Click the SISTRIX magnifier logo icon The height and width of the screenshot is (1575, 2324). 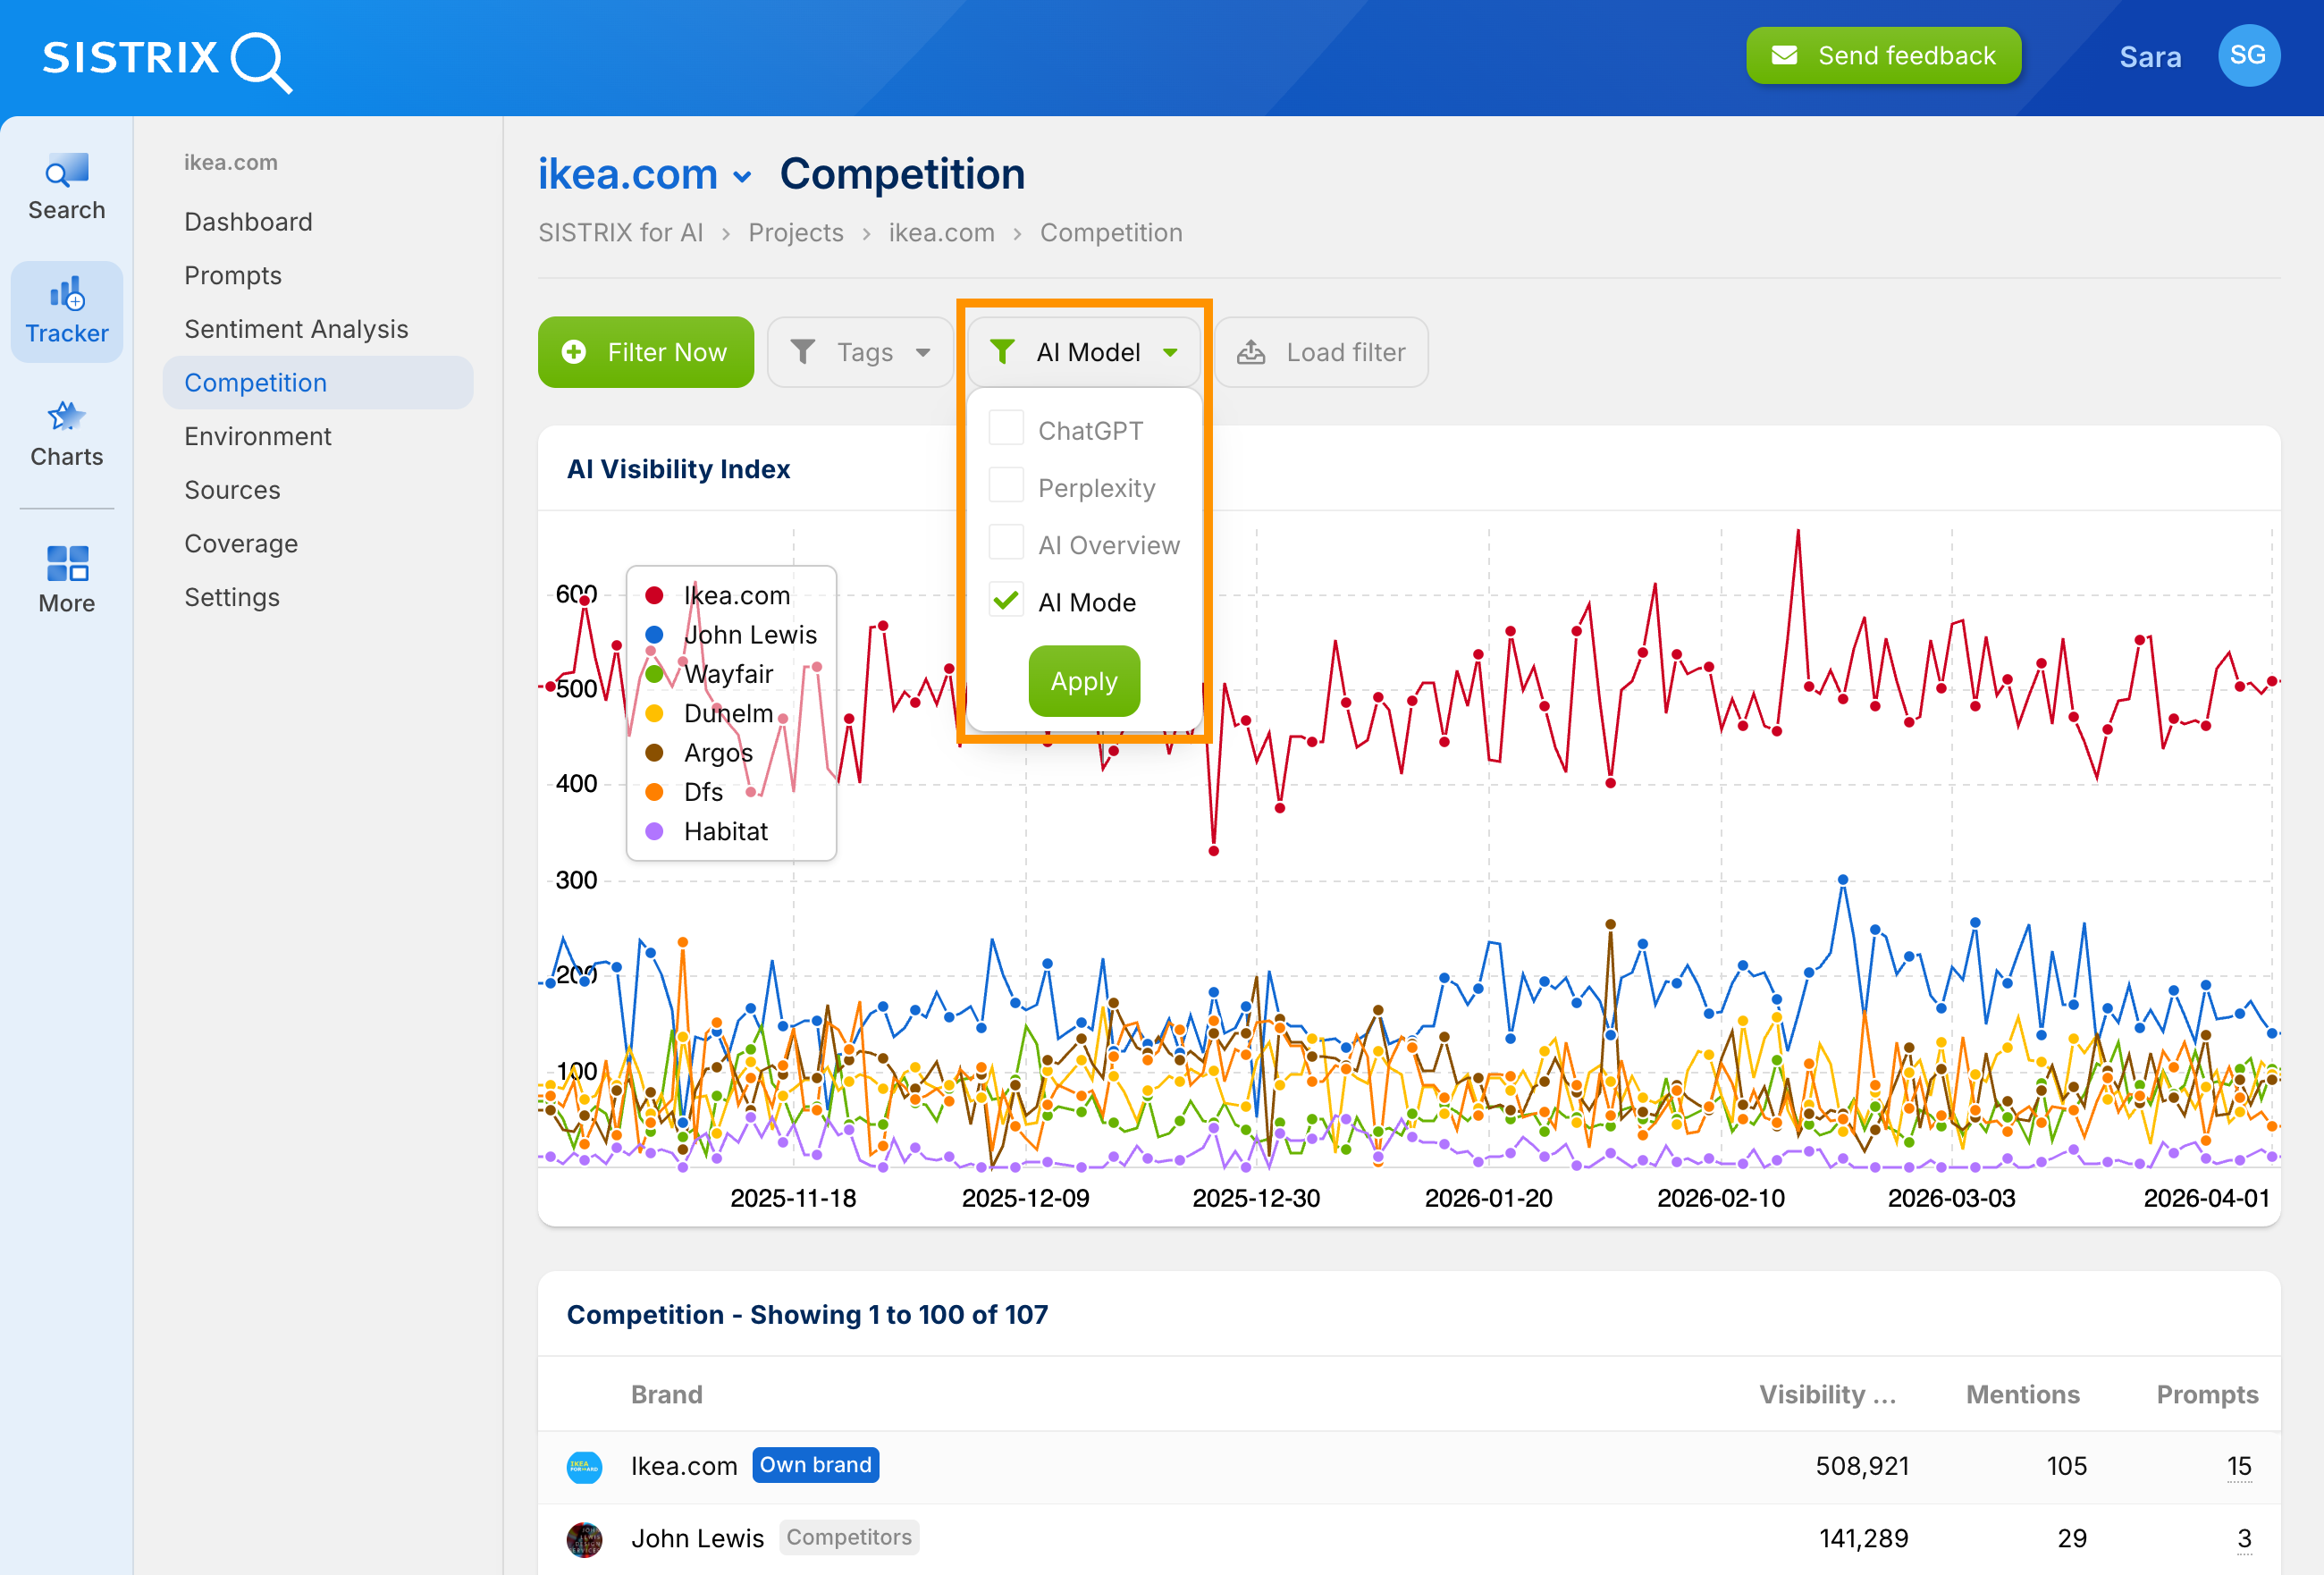[x=259, y=62]
